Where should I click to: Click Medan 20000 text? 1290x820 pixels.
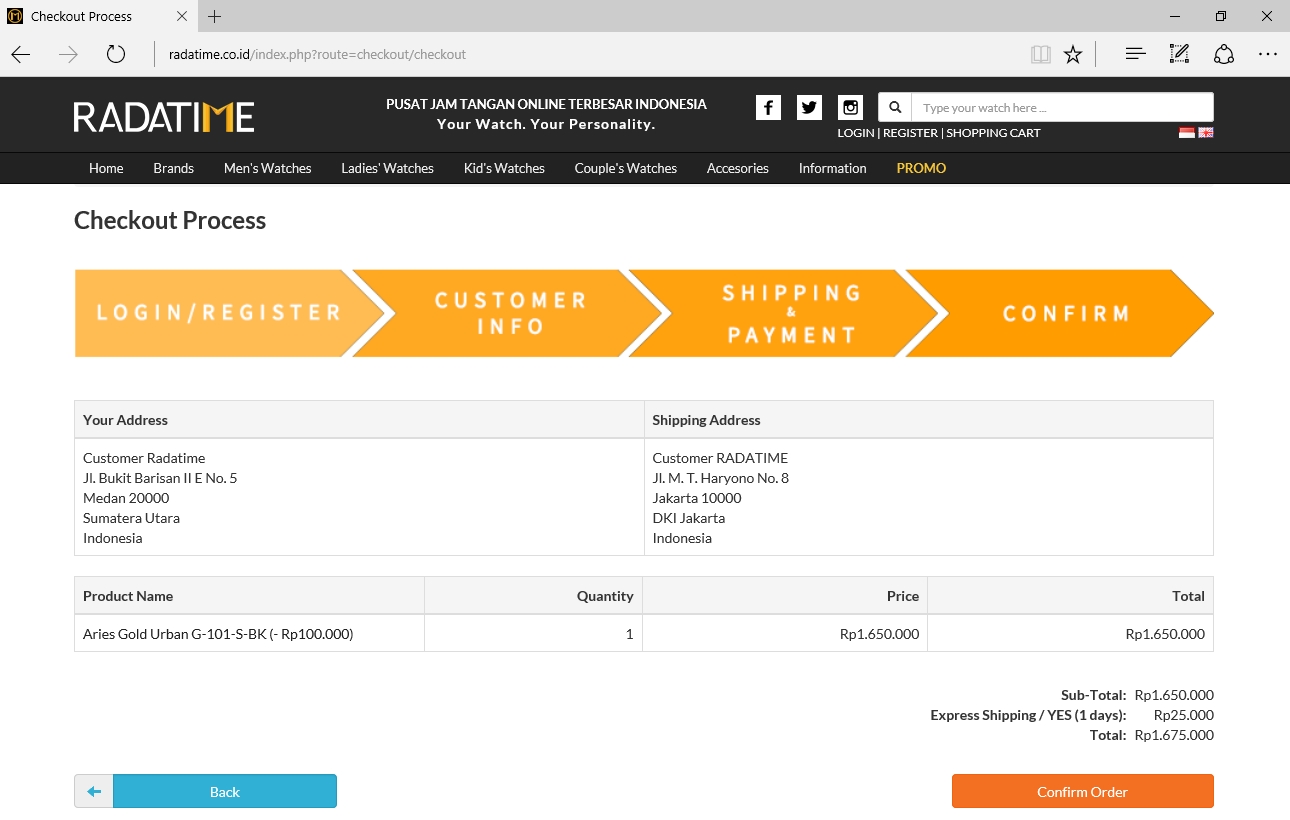(126, 498)
